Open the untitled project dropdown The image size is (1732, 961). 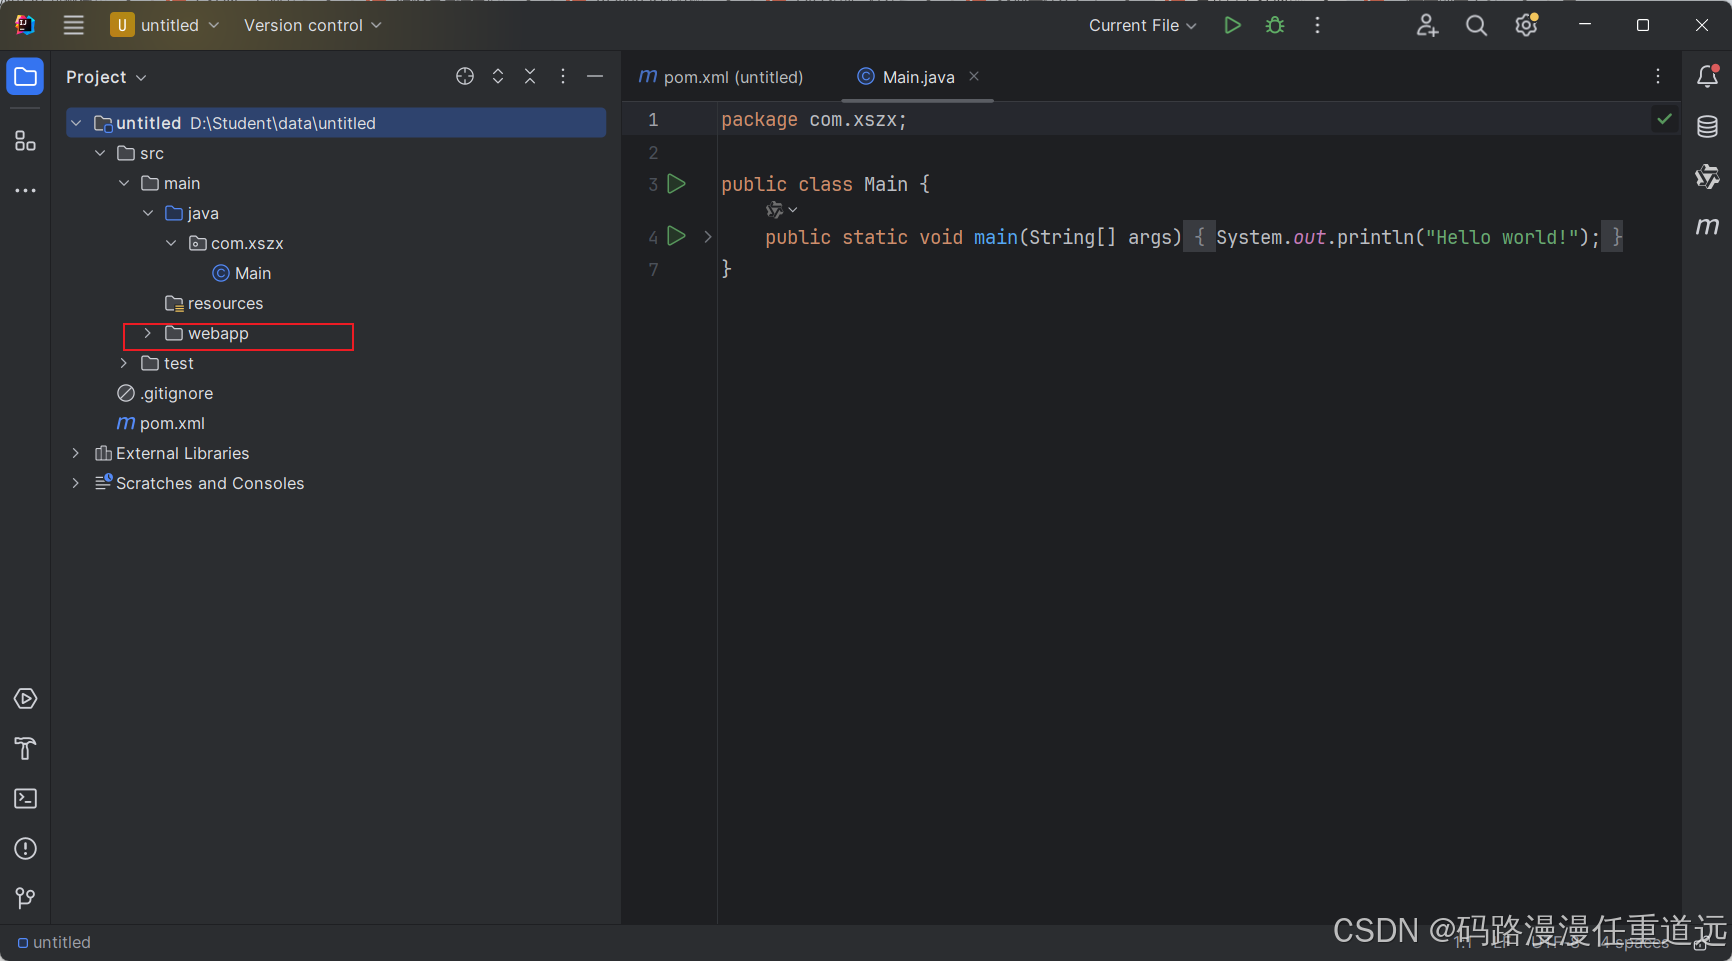point(165,25)
